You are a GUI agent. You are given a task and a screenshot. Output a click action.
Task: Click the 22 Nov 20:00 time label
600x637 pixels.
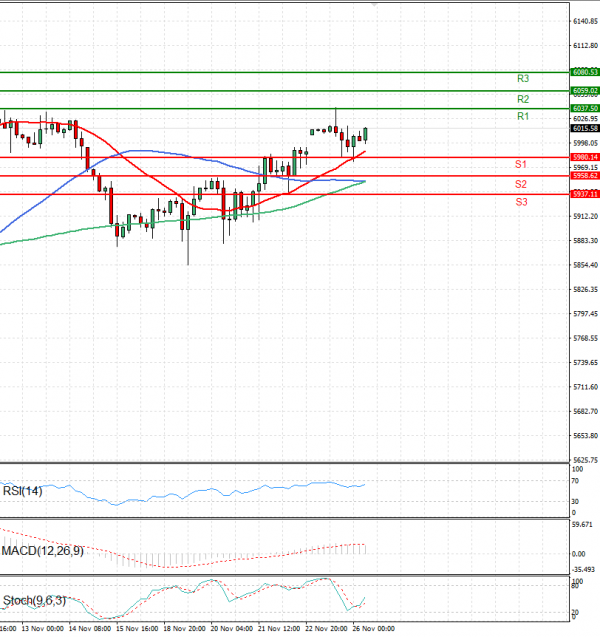(326, 629)
